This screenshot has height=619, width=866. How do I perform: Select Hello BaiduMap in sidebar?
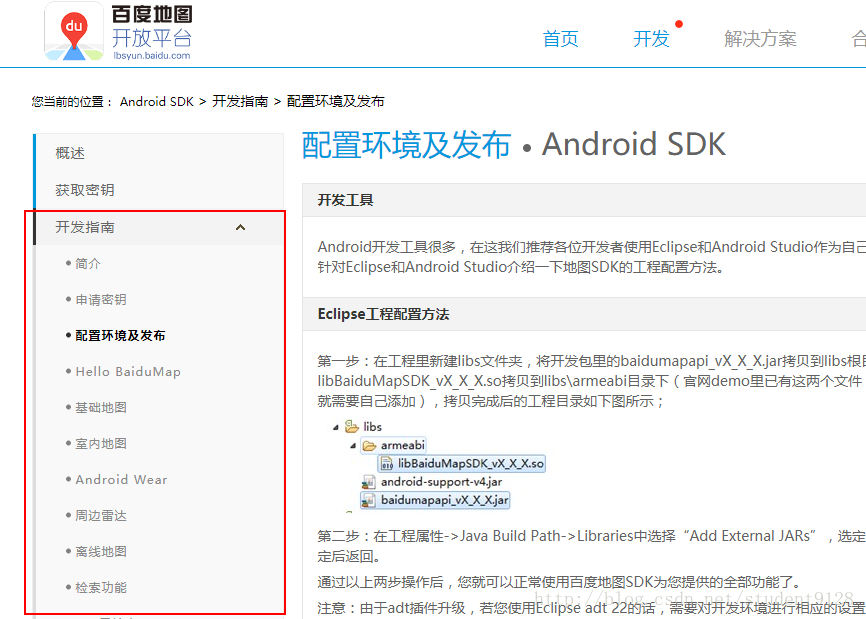pos(128,372)
